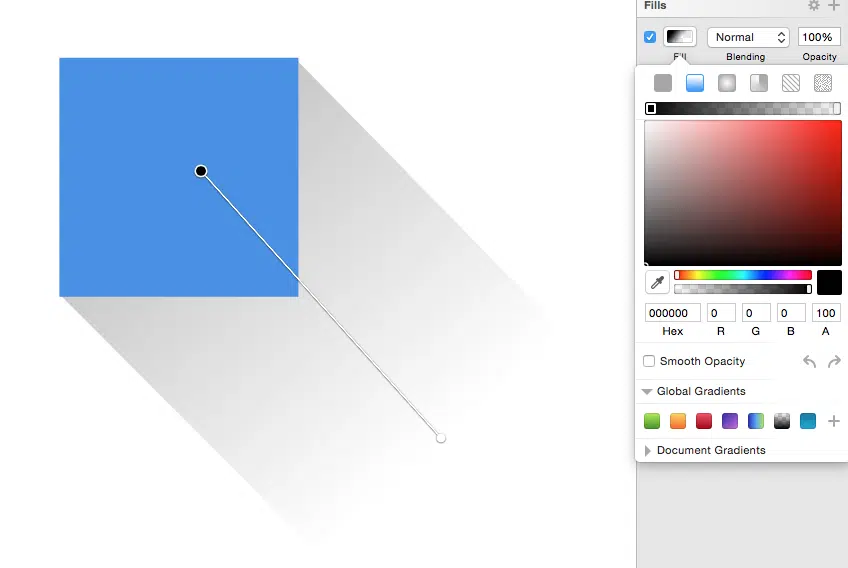
Task: Pick a color with the eyedropper tool
Action: tap(658, 282)
